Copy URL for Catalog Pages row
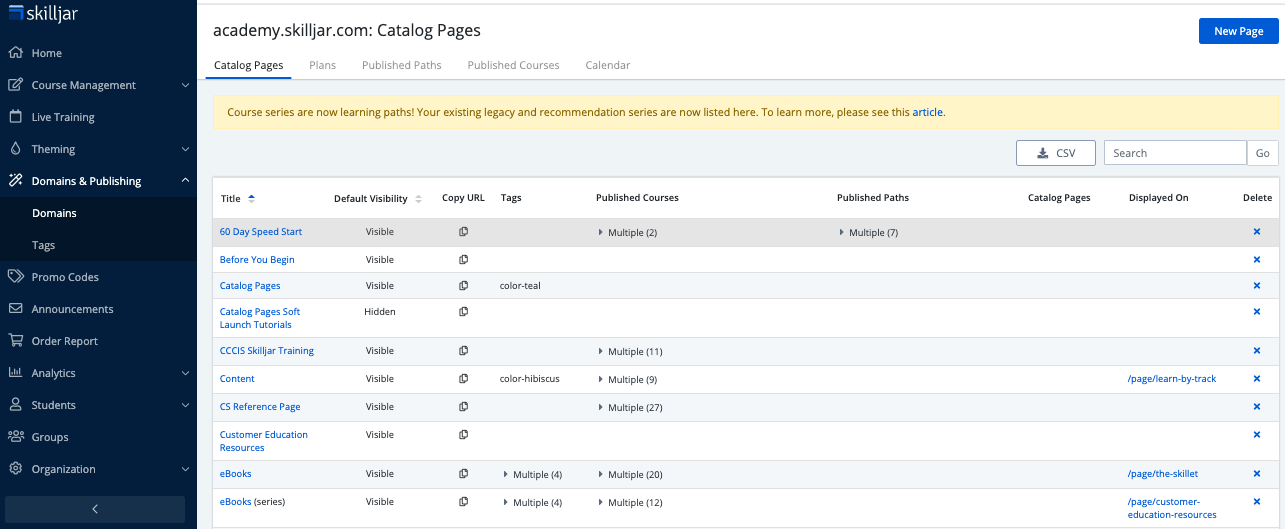1285x529 pixels. pyautogui.click(x=463, y=286)
